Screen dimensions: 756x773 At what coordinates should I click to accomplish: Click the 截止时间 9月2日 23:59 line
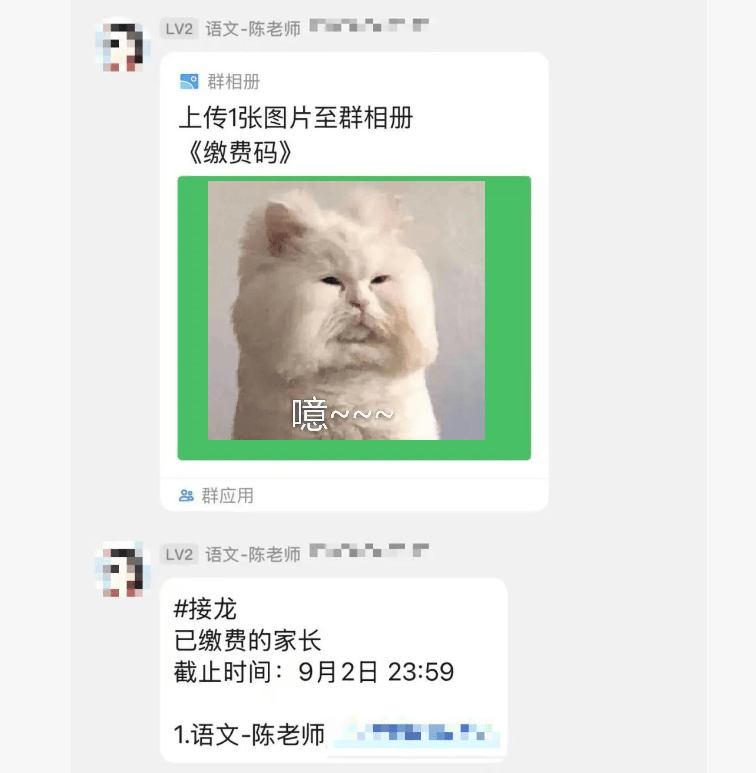click(314, 672)
